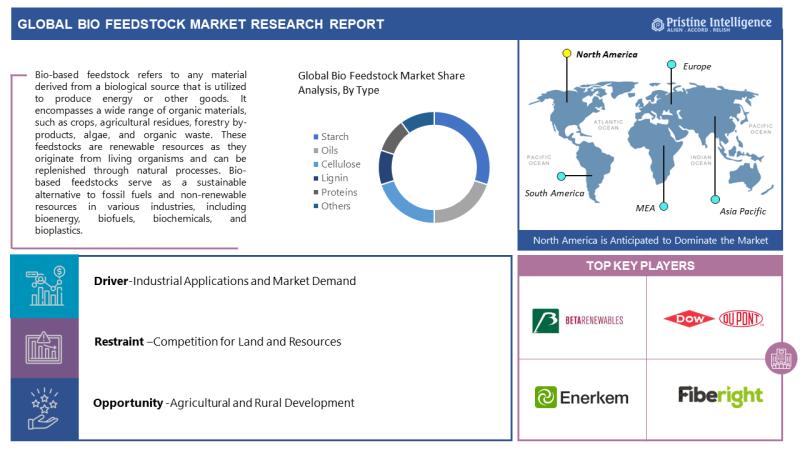Click the 'Asia Pacific' map label
This screenshot has width=800, height=450.
(x=743, y=211)
